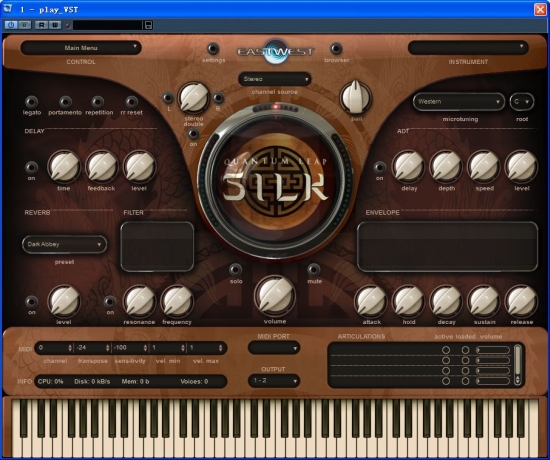Click the ADT delay knob
550x460 pixels.
point(408,167)
